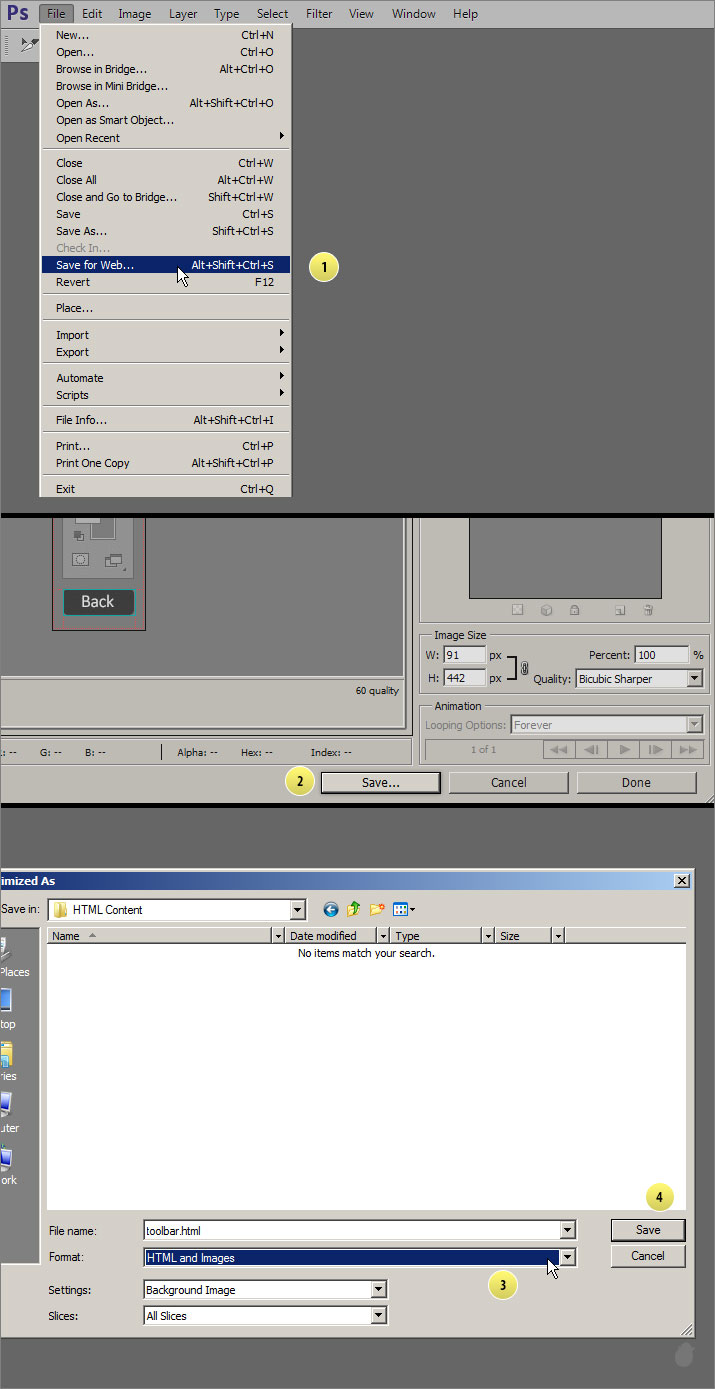This screenshot has height=1389, width=715.
Task: Click the new color icon below the color table
Action: 620,610
